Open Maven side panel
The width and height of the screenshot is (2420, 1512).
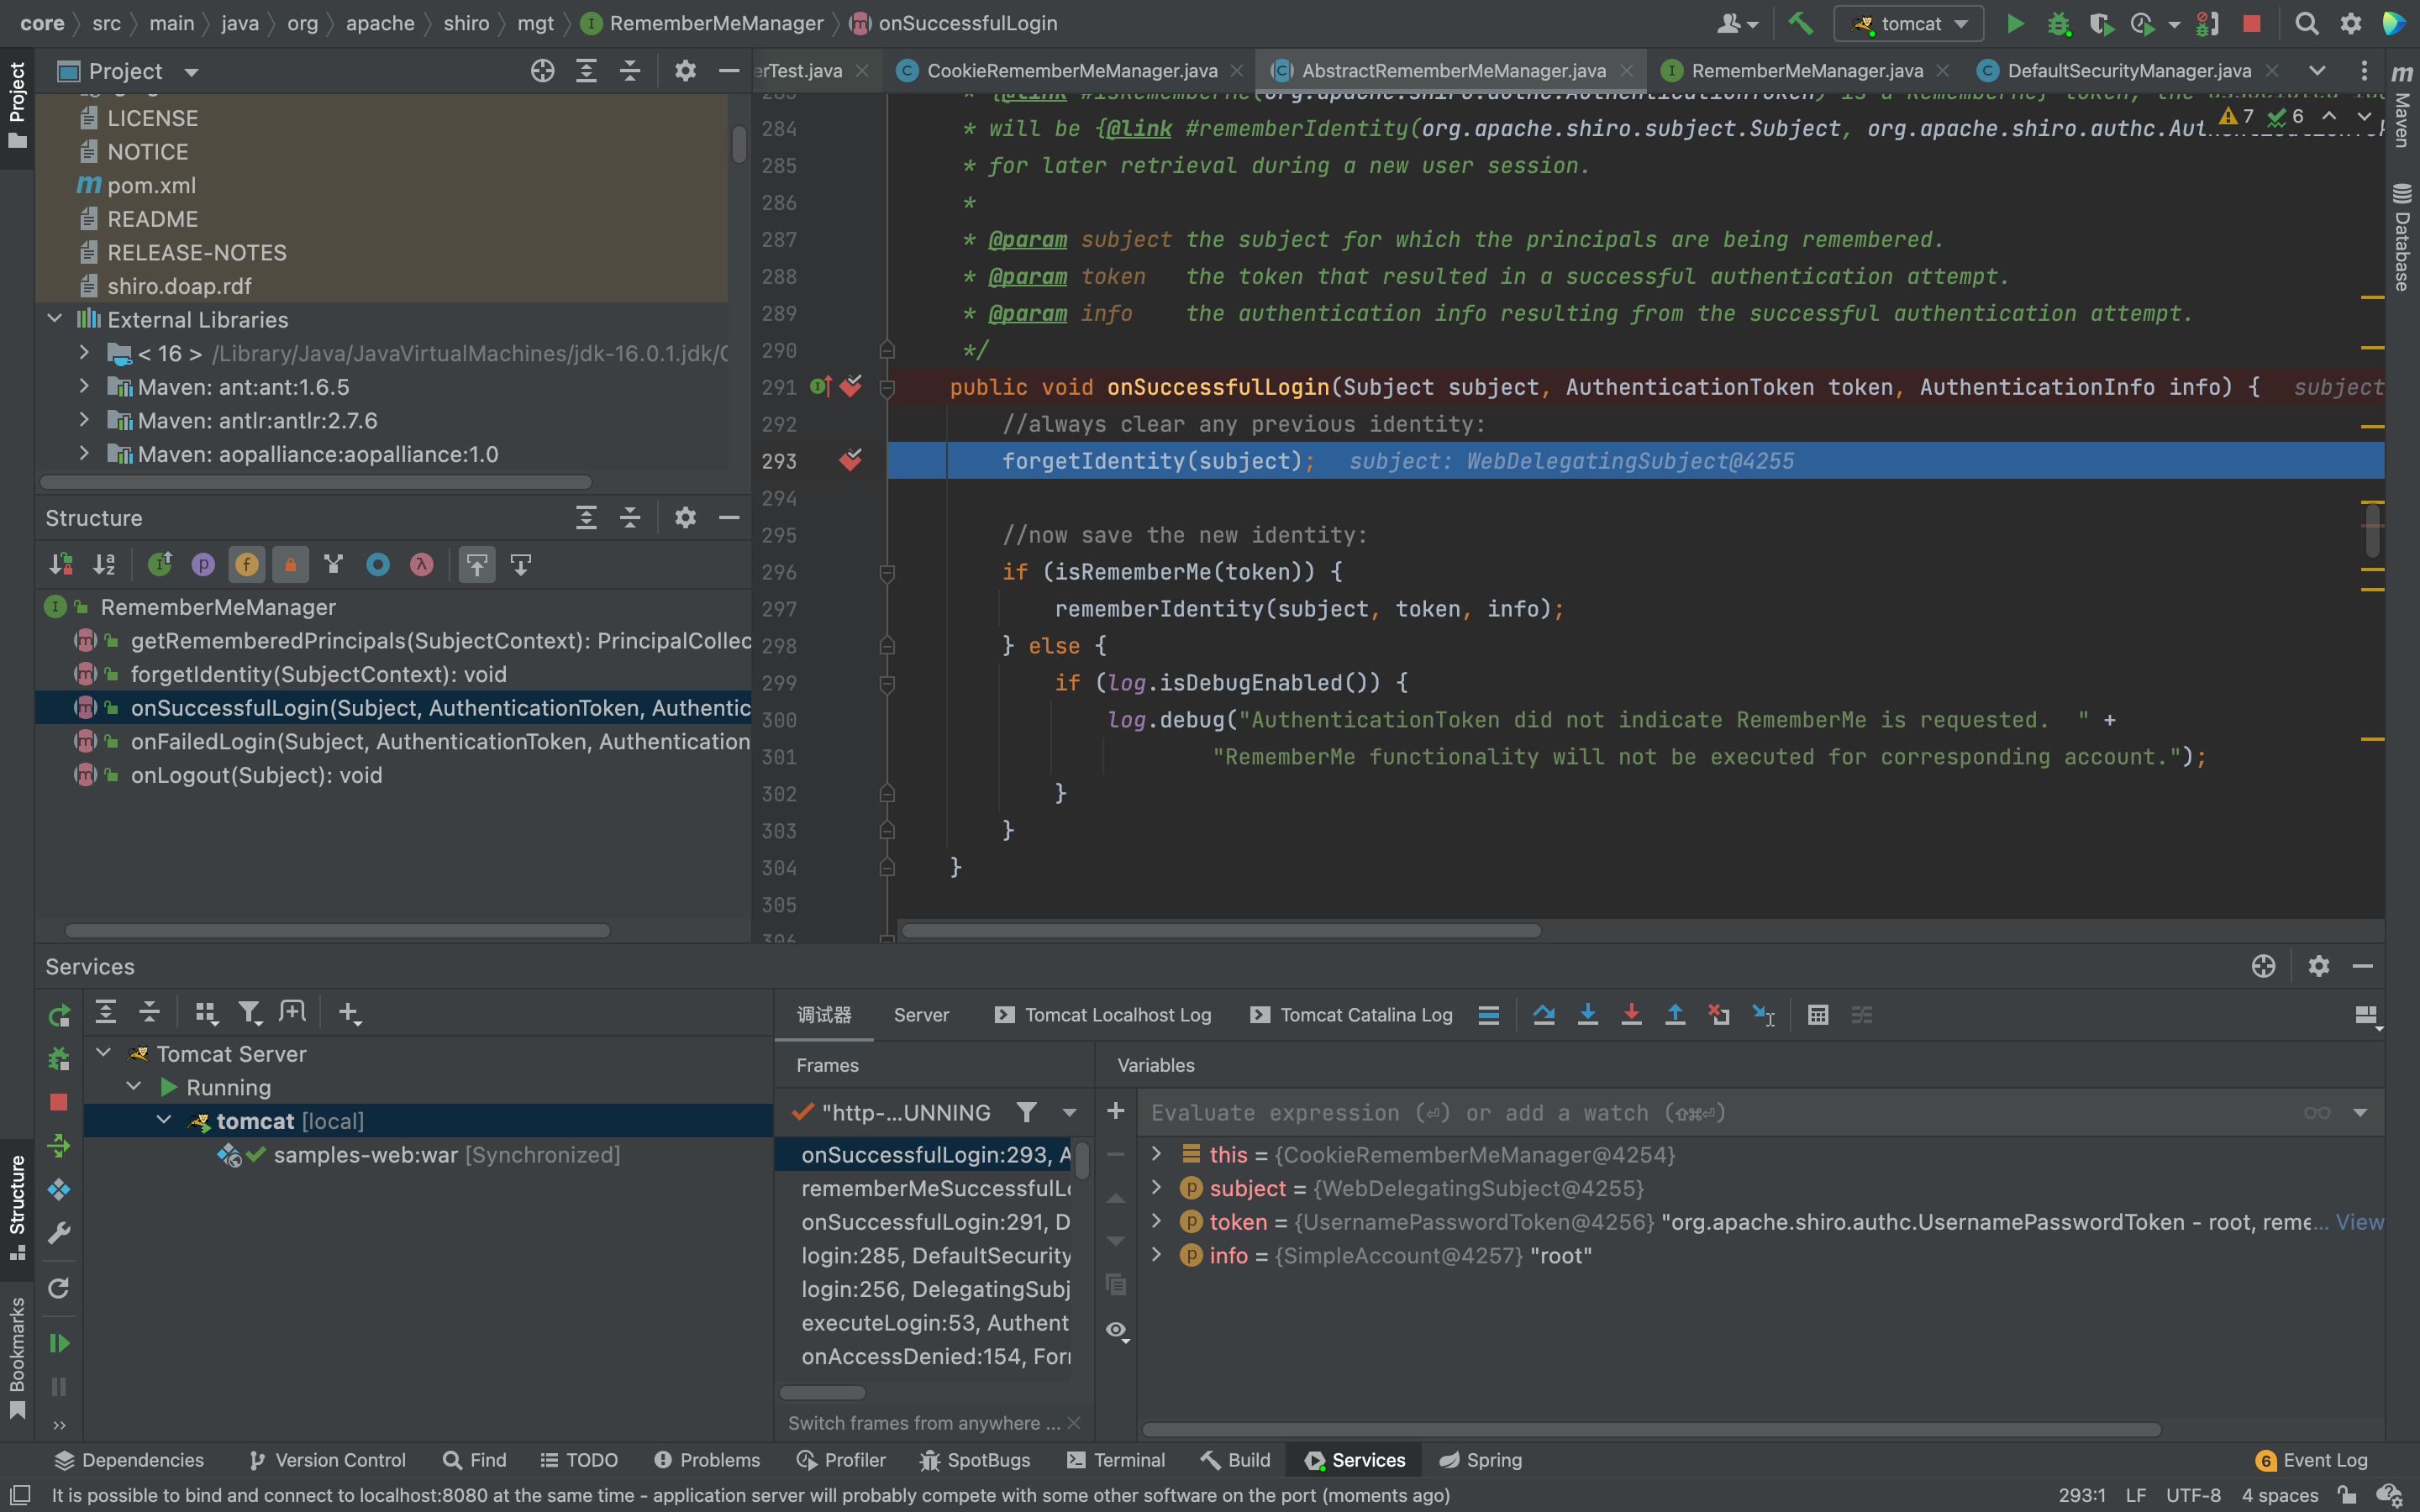point(2402,106)
